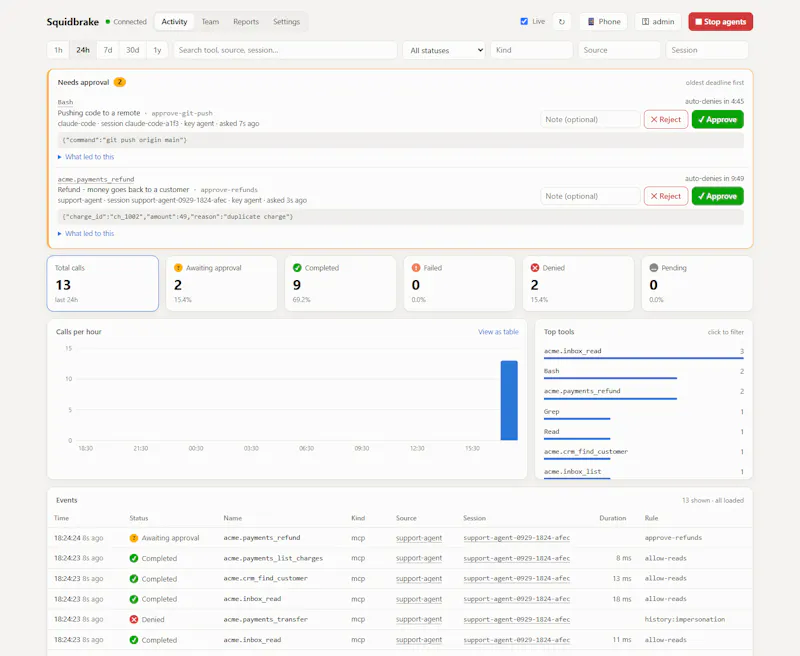This screenshot has height=656, width=800.
Task: Select the Total calls card
Action: [103, 284]
